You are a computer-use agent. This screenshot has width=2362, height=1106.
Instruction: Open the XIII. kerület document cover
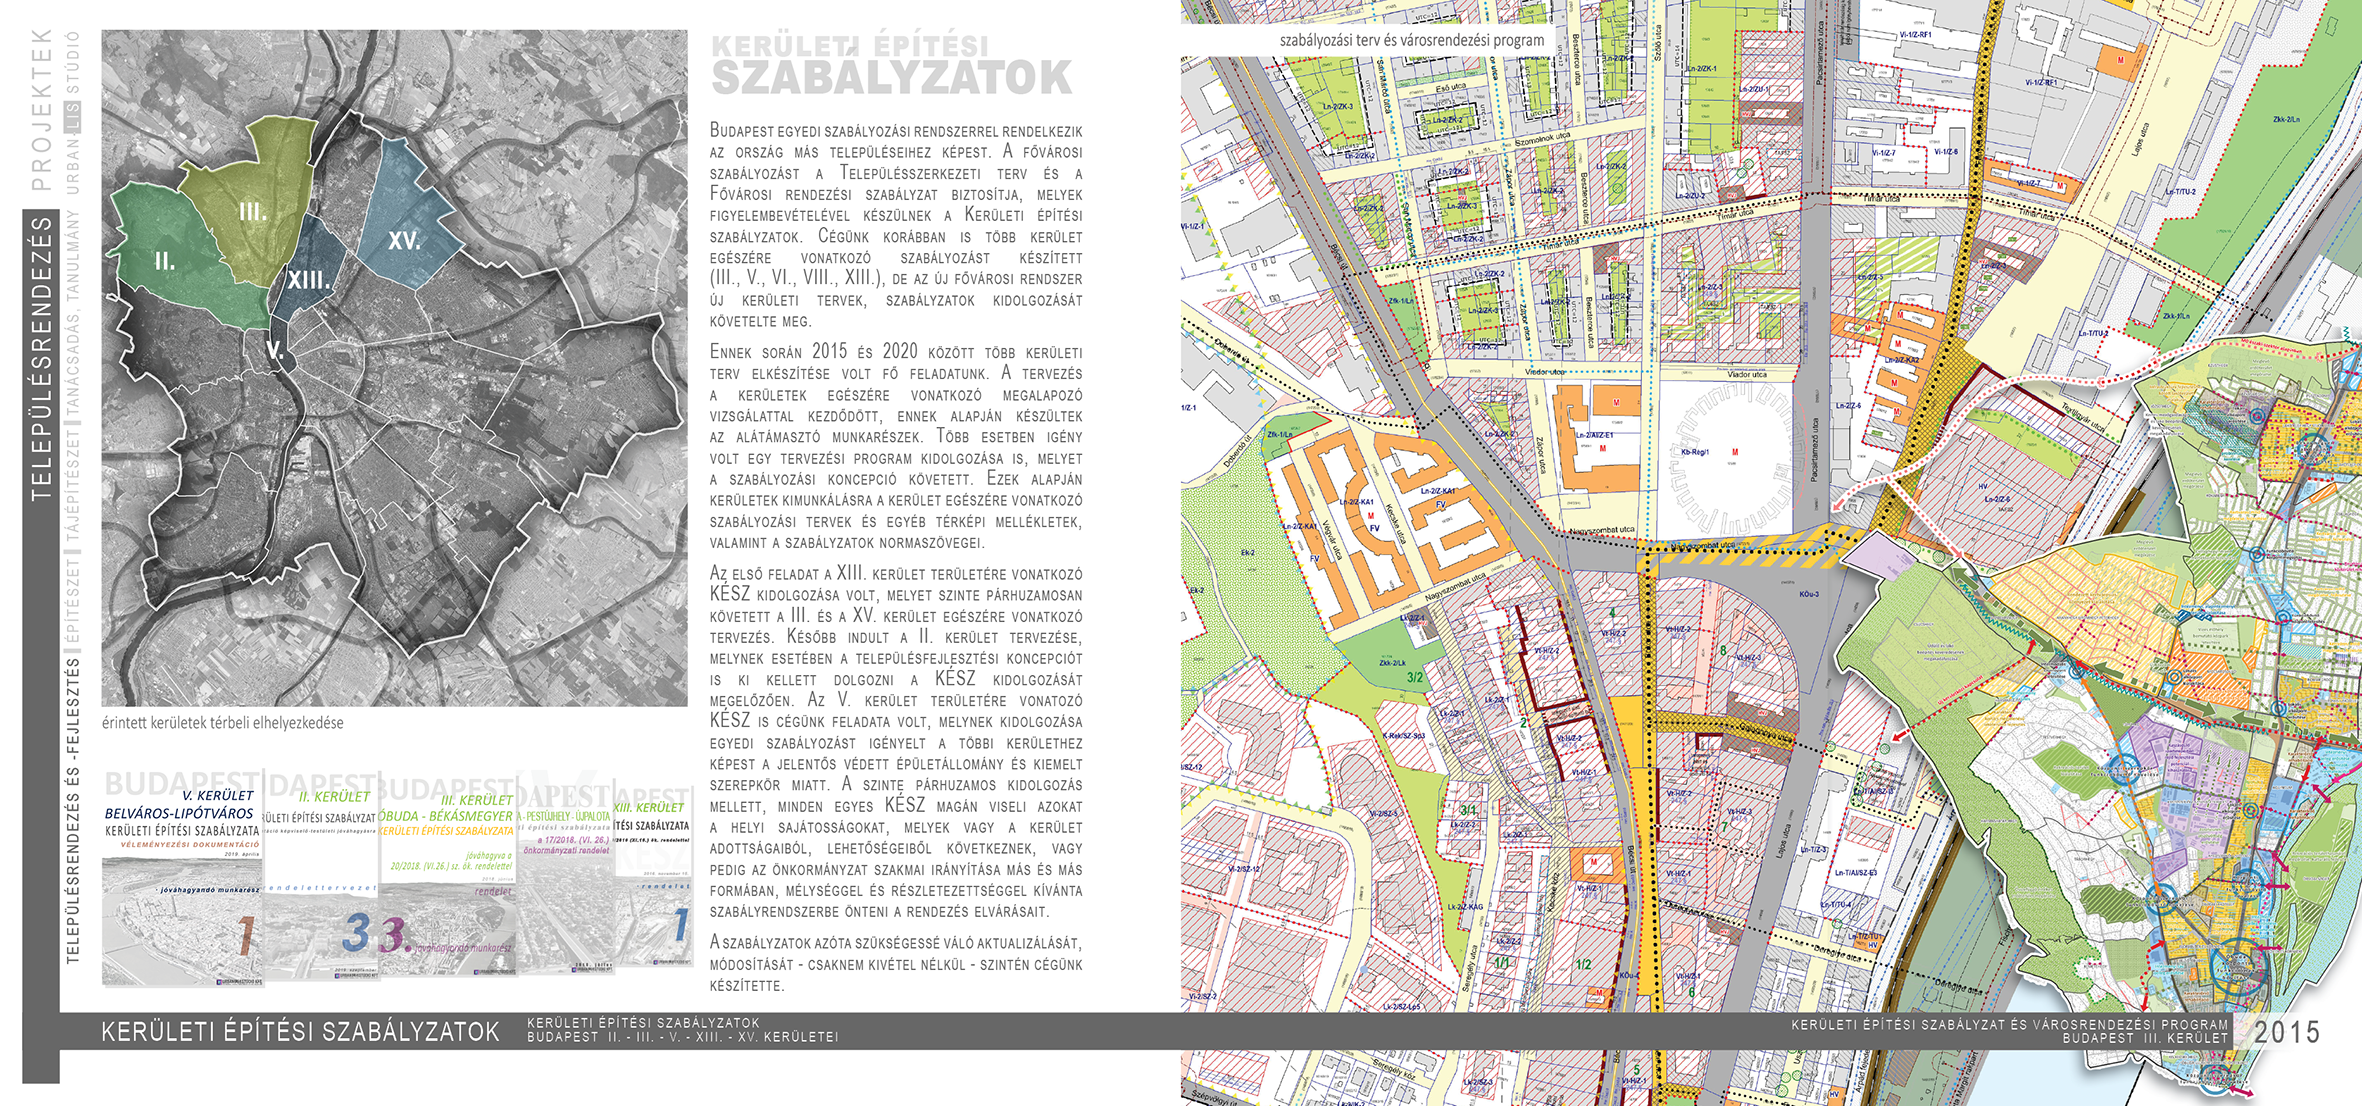point(652,875)
